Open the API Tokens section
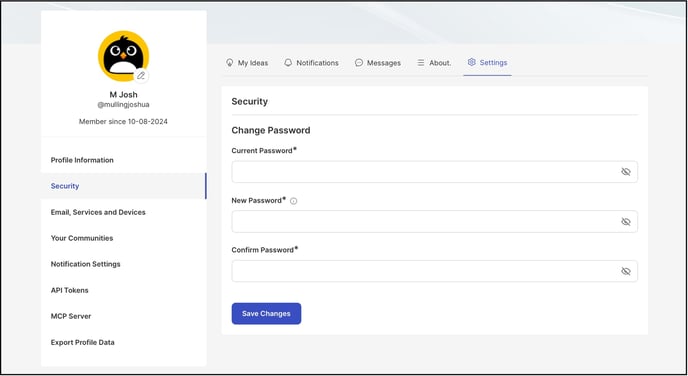Image resolution: width=688 pixels, height=376 pixels. point(123,290)
